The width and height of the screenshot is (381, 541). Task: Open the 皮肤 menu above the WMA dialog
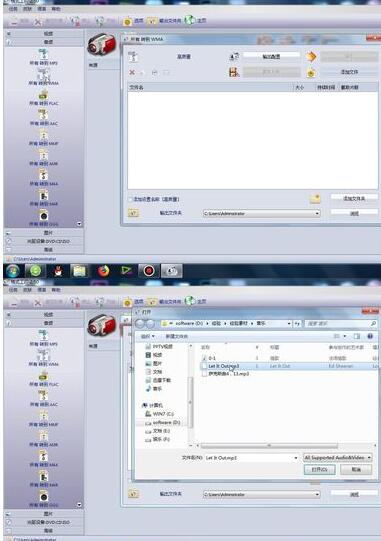[27, 9]
